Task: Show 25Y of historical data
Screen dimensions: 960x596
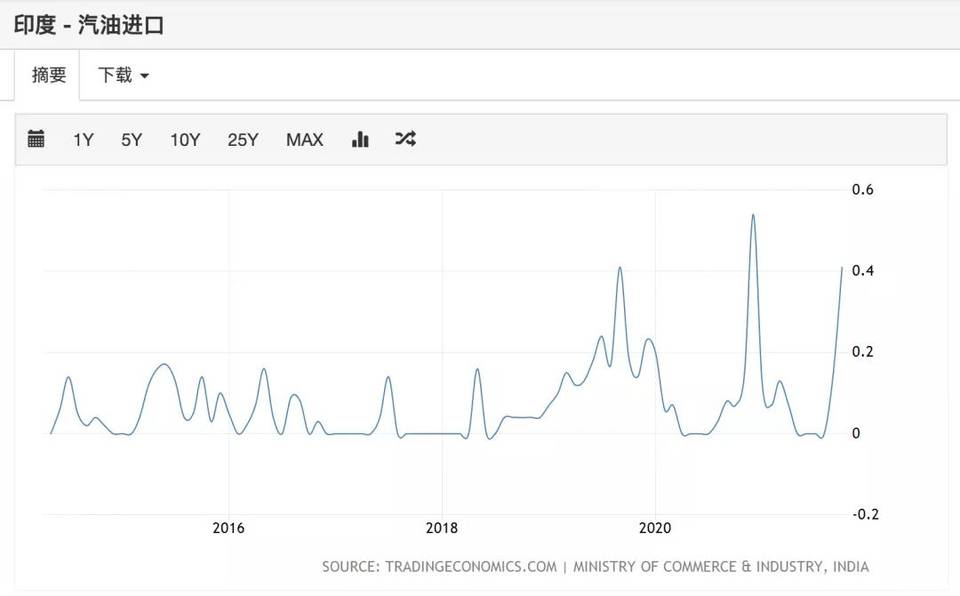Action: pos(243,140)
